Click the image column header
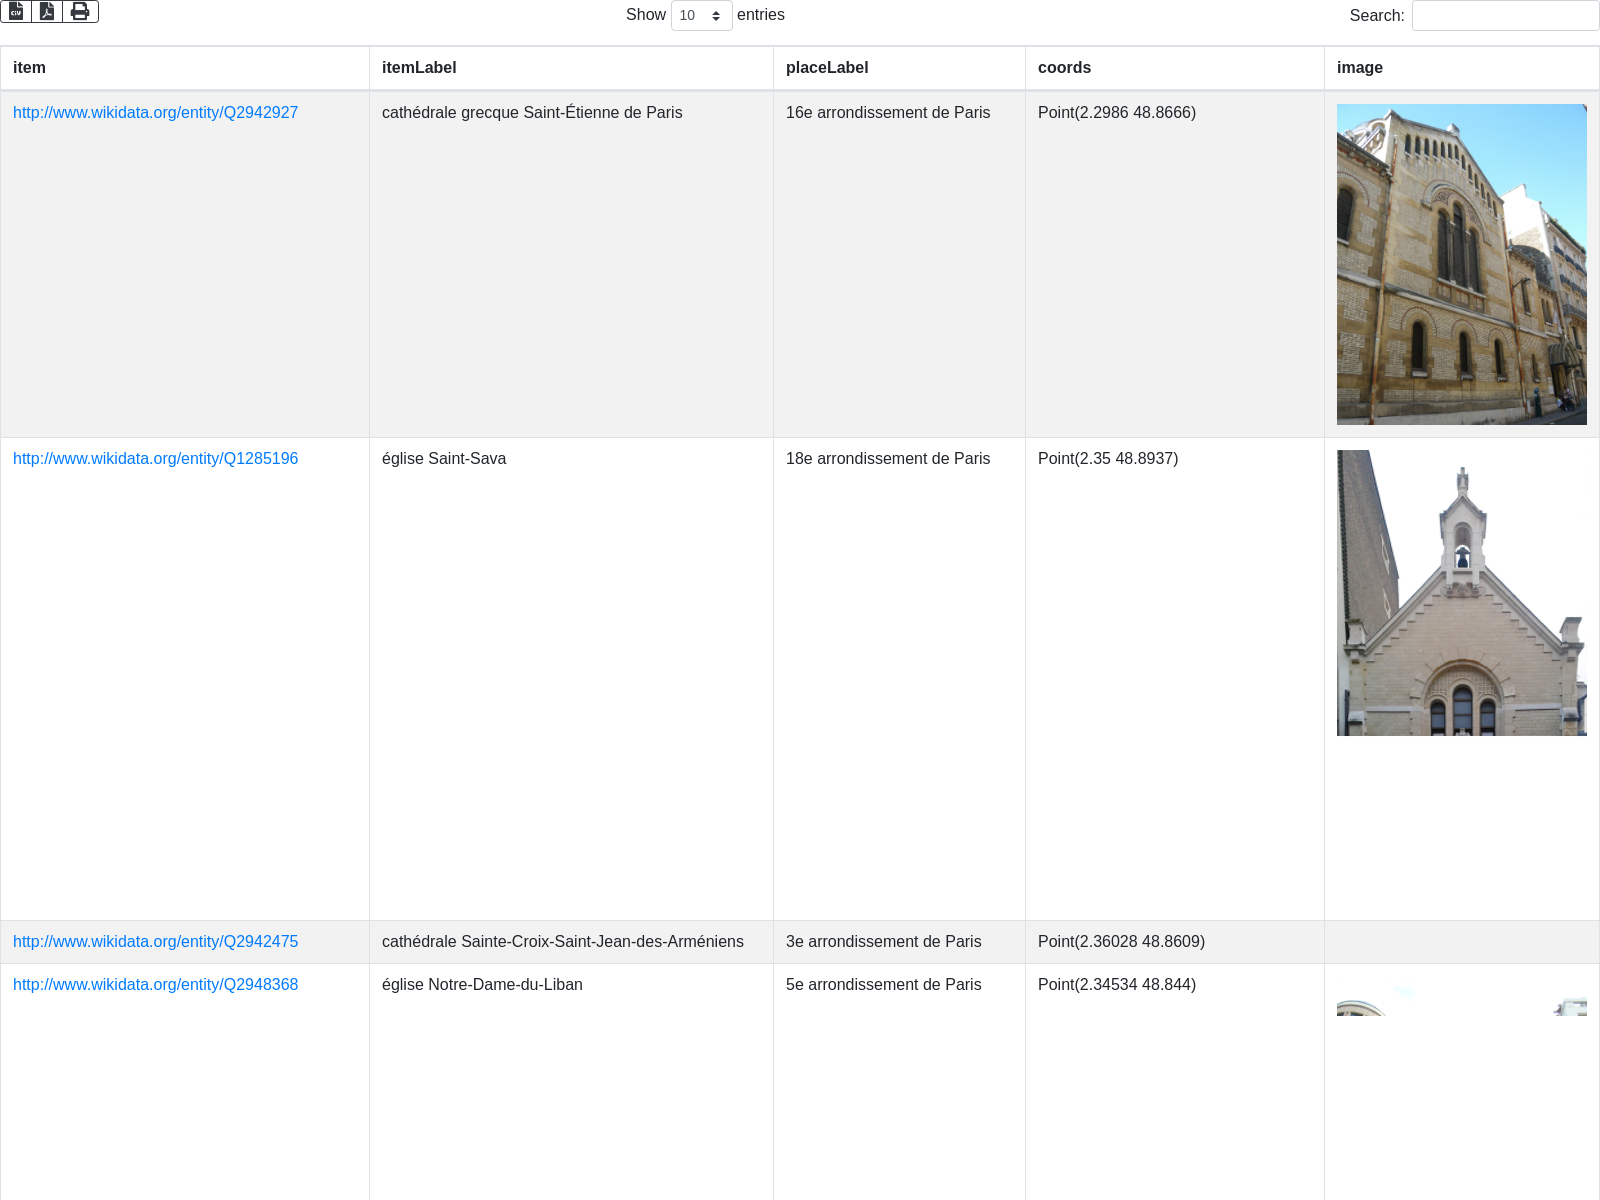Viewport: 1600px width, 1200px height. pyautogui.click(x=1360, y=68)
